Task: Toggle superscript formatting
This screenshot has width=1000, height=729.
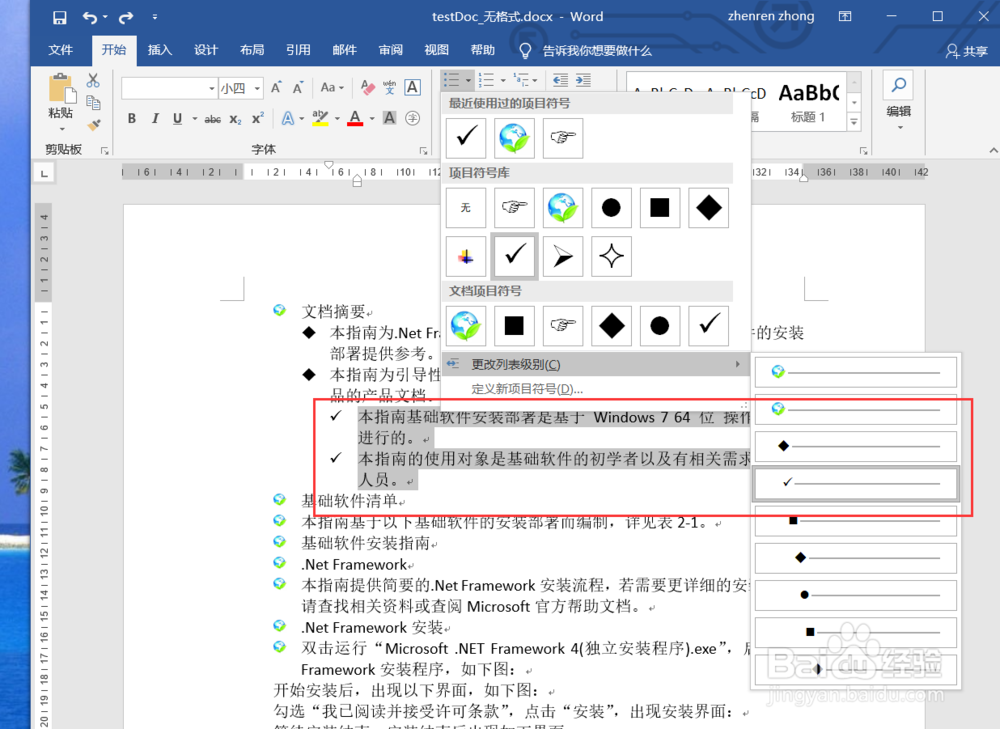Action: coord(258,118)
